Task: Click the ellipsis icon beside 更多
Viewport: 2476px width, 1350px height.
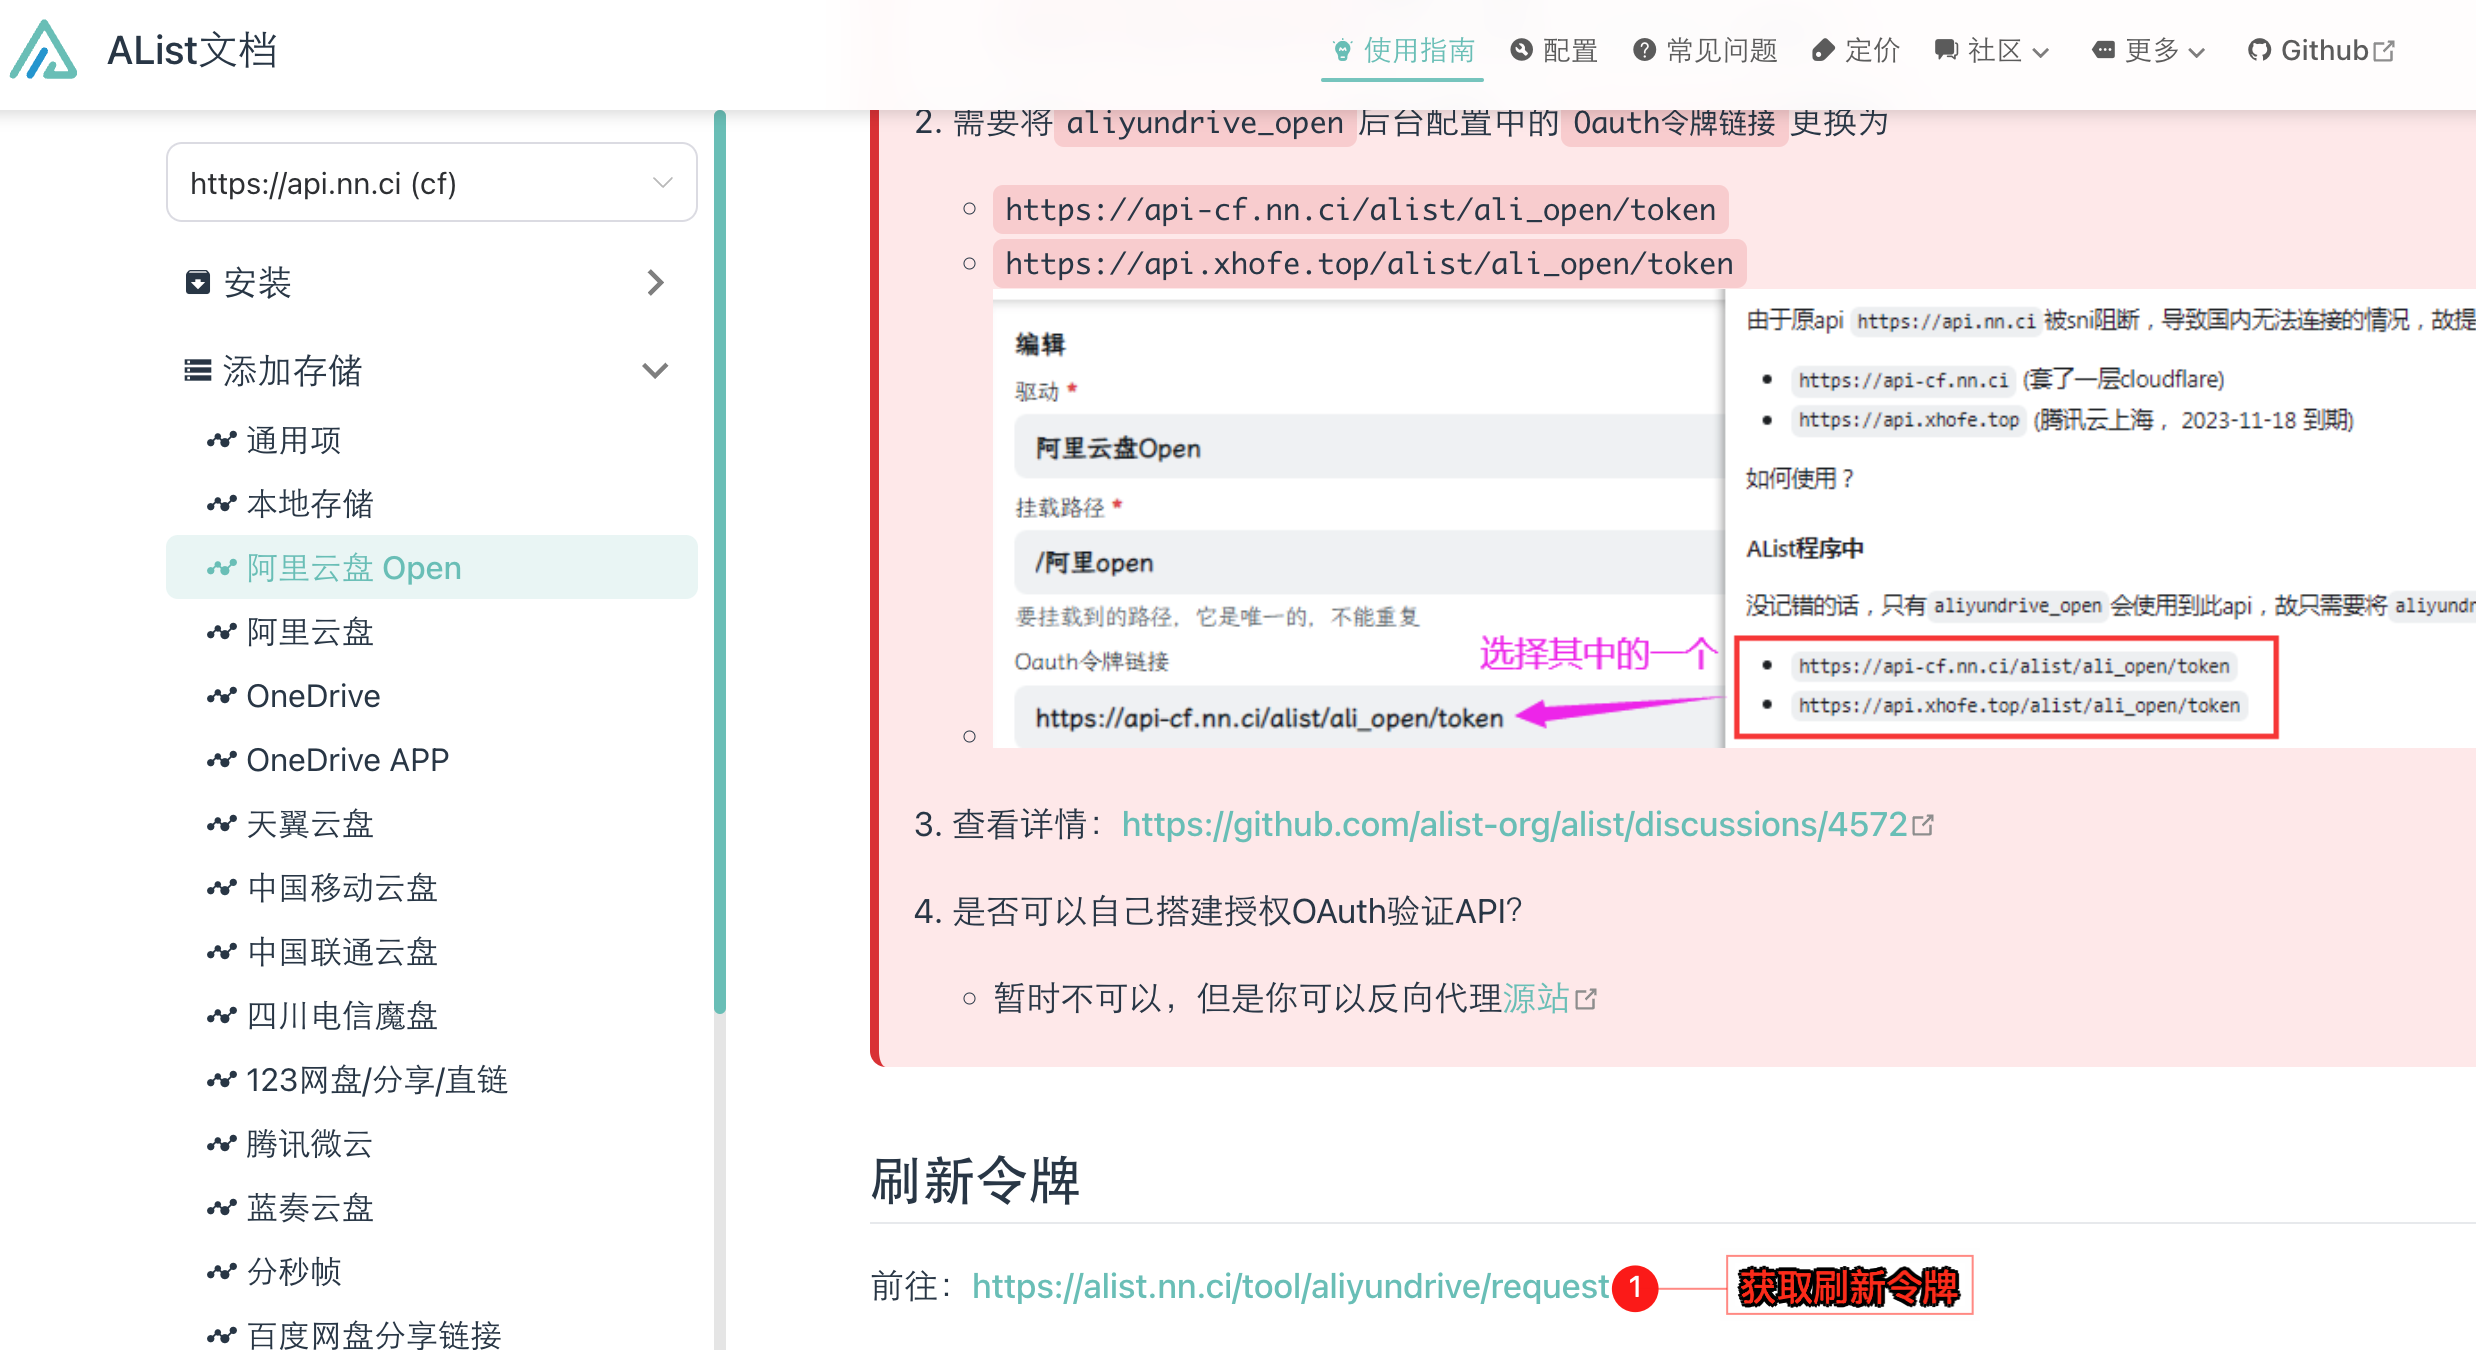Action: coord(2103,50)
